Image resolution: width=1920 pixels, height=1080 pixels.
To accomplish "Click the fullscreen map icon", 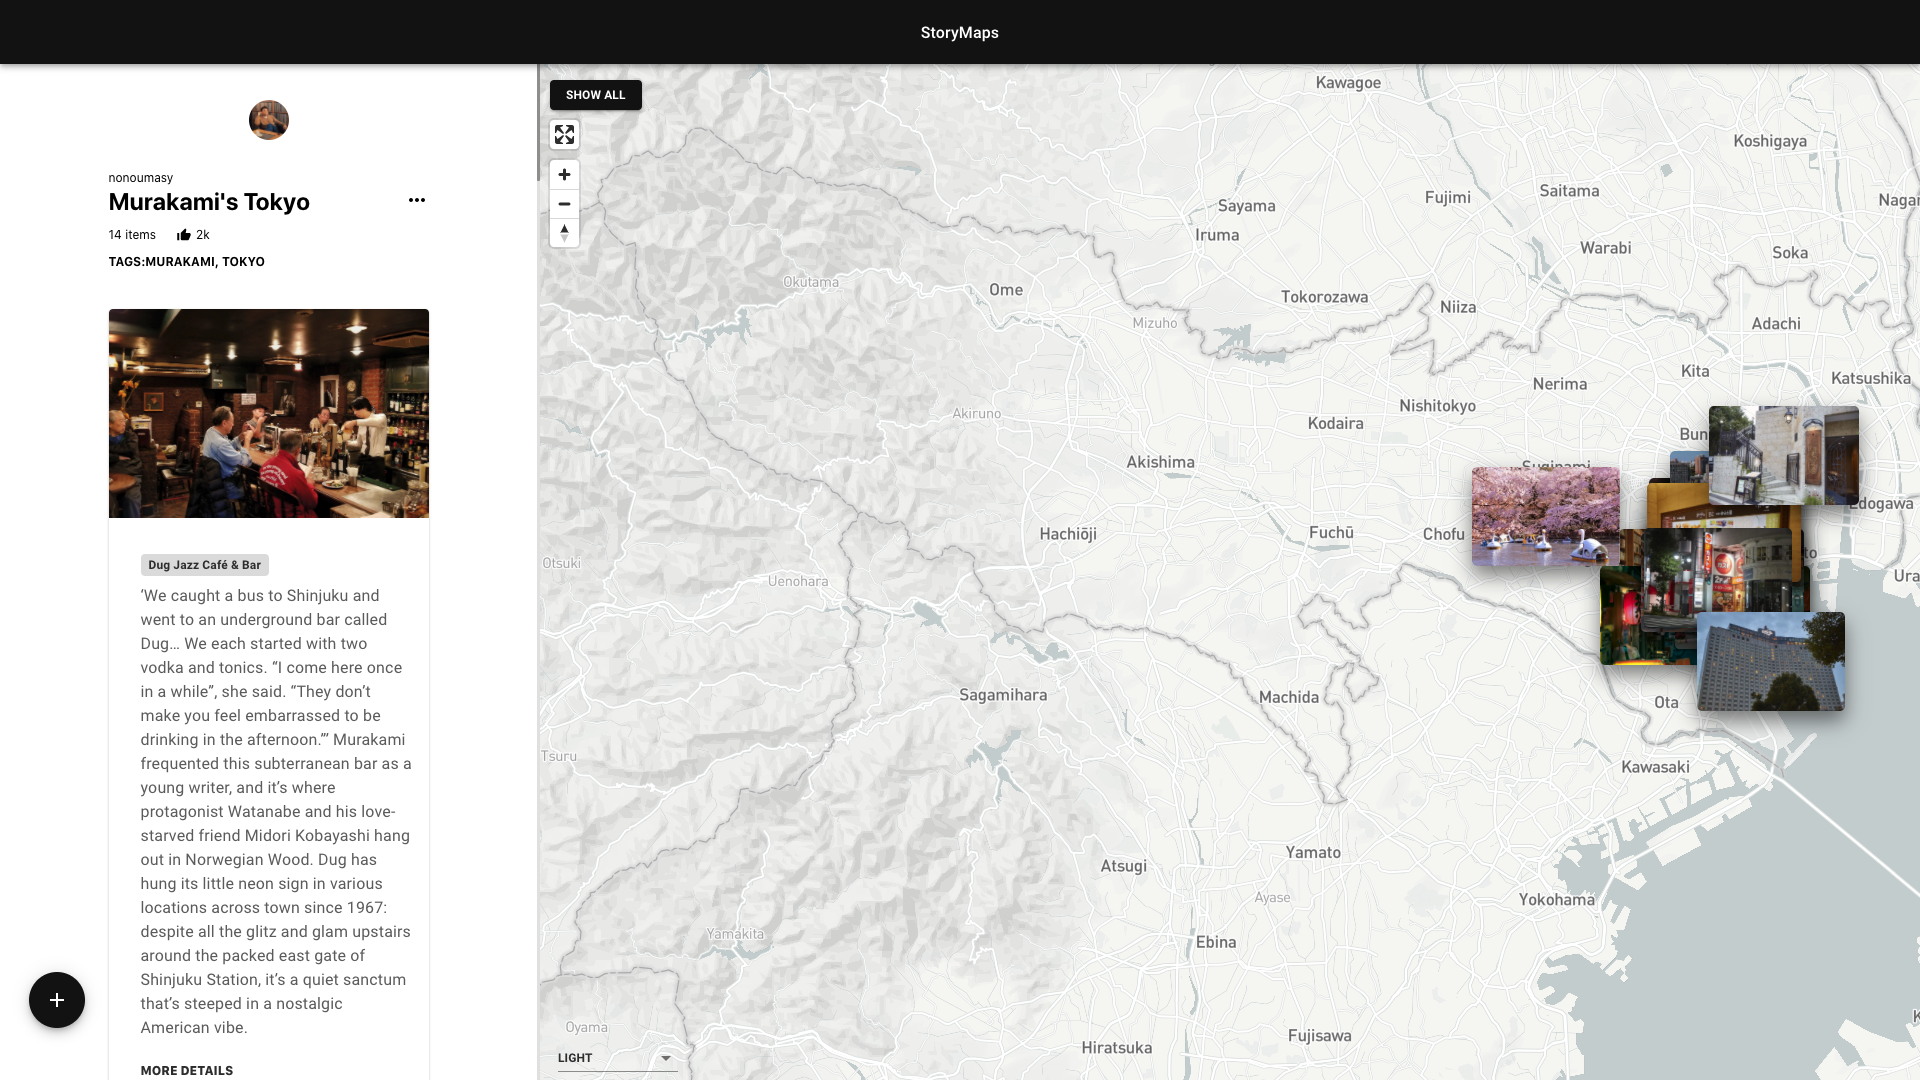I will coord(564,135).
